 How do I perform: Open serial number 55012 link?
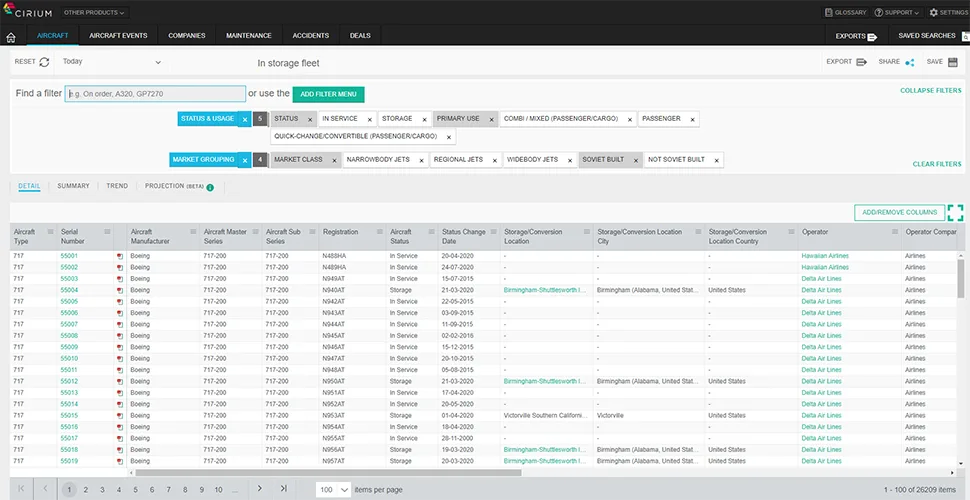point(69,381)
